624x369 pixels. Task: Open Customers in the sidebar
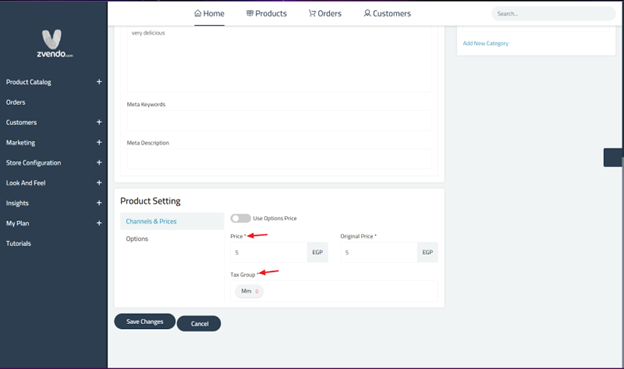pyautogui.click(x=21, y=122)
